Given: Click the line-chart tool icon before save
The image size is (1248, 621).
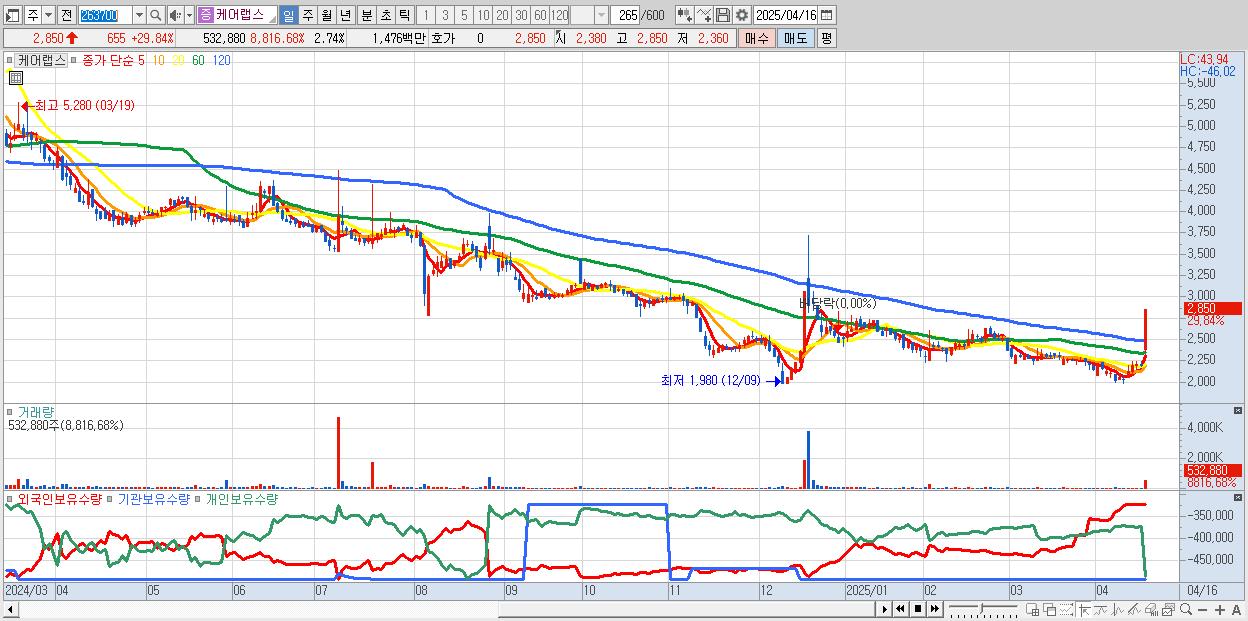Looking at the screenshot, I should point(703,15).
